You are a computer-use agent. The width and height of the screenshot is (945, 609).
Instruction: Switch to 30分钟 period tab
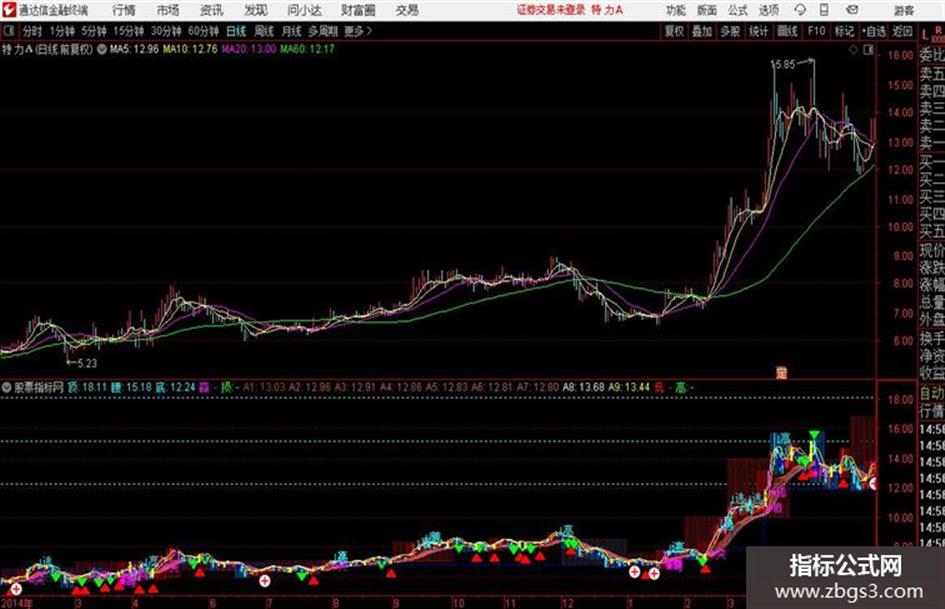[x=166, y=31]
